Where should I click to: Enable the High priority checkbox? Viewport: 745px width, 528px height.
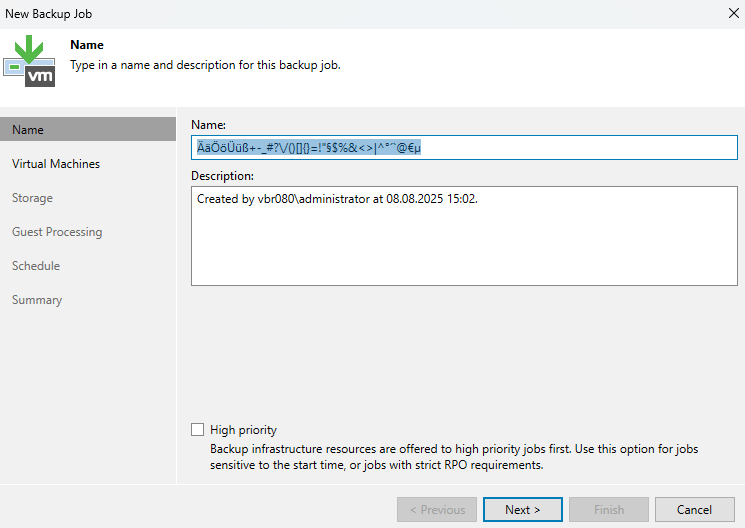197,430
